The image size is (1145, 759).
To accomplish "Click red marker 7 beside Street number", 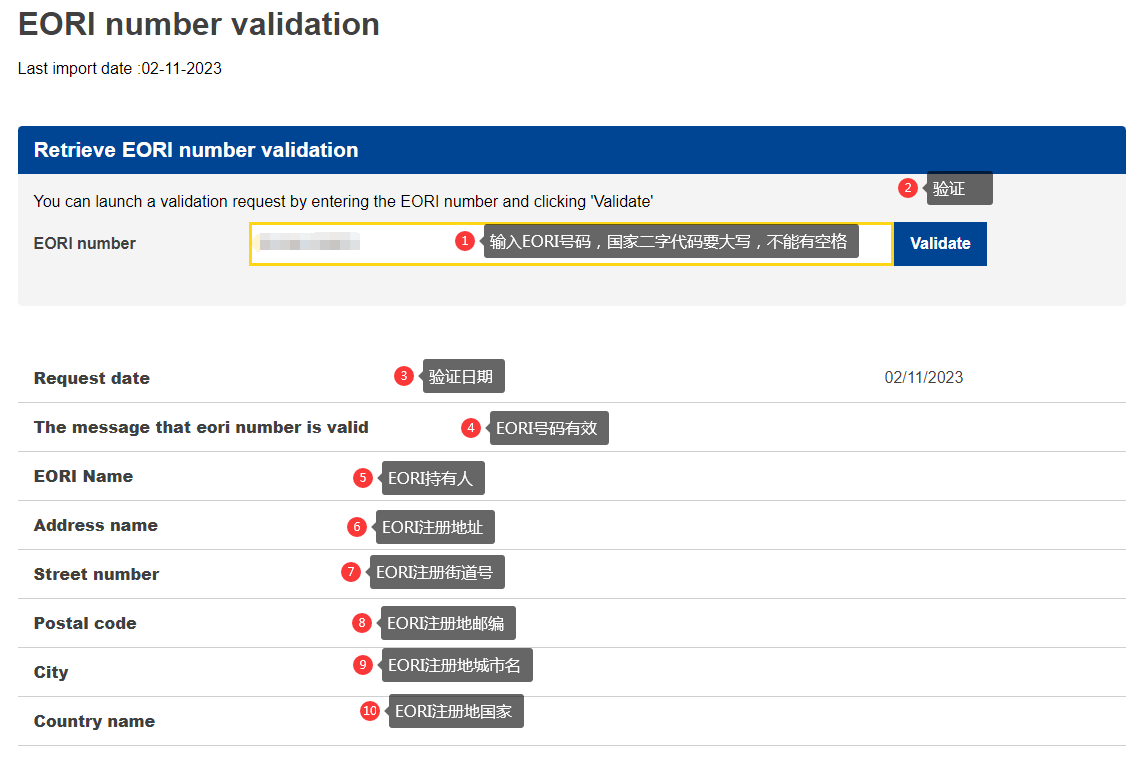I will pyautogui.click(x=350, y=572).
